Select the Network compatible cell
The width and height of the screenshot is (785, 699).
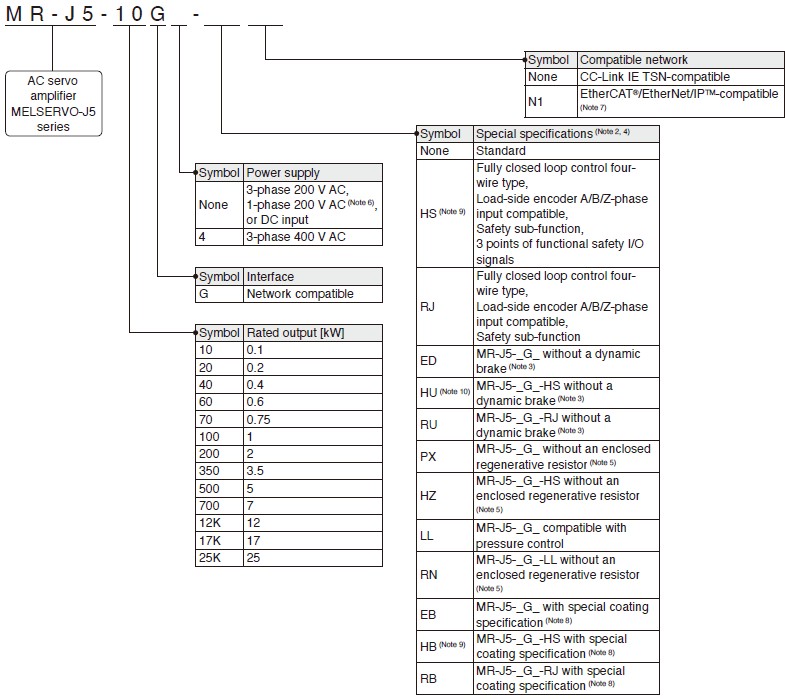(x=312, y=293)
